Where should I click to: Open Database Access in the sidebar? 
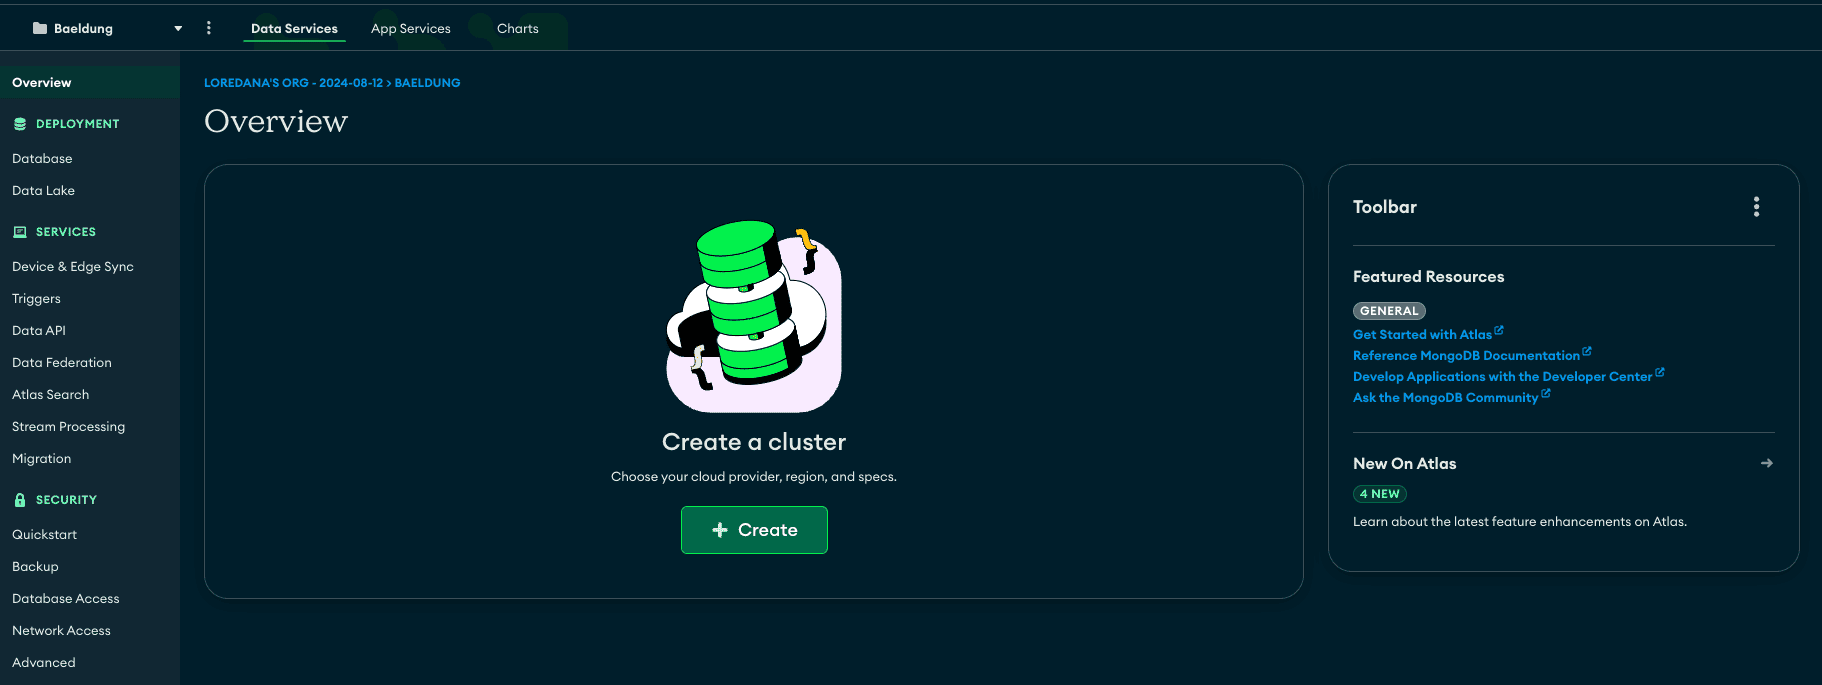(x=66, y=598)
